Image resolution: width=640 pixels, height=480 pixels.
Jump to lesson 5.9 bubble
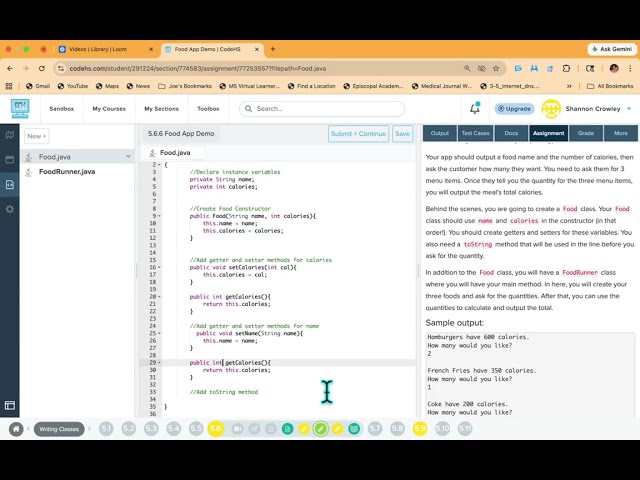[x=420, y=429]
